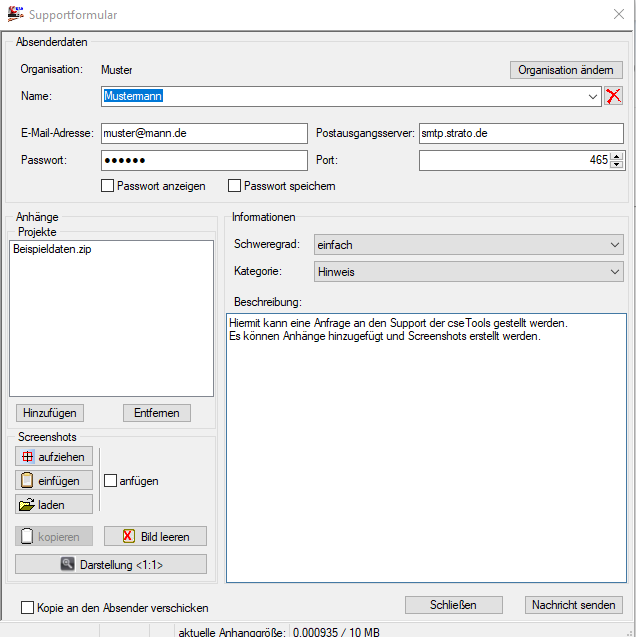Expand the Name combo box arrow
Viewport: 636px width, 637px height.
coord(594,96)
